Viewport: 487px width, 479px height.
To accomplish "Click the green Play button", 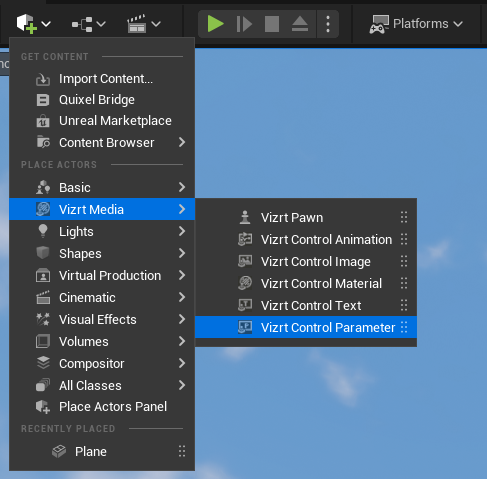I will pos(215,24).
